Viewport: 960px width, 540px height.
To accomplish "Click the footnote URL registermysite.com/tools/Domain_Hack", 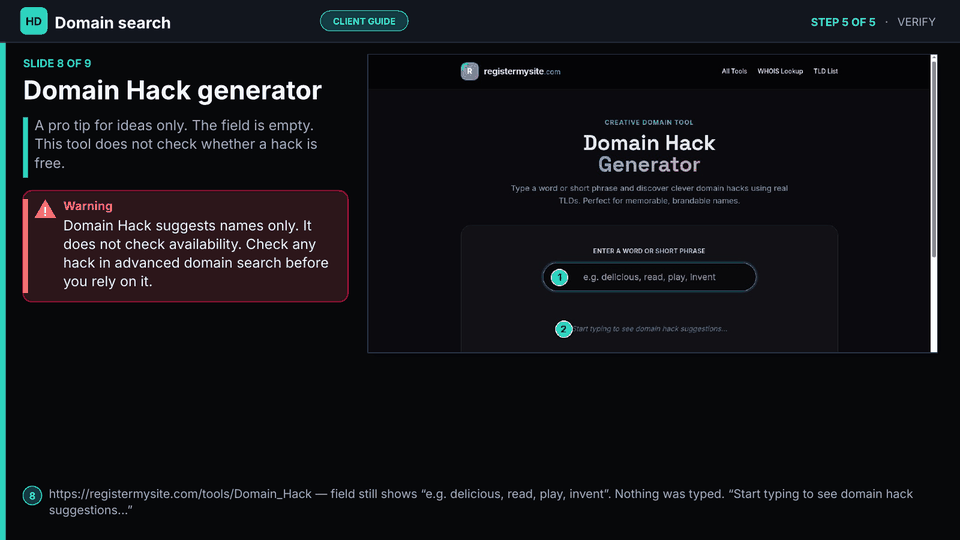I will pyautogui.click(x=181, y=494).
